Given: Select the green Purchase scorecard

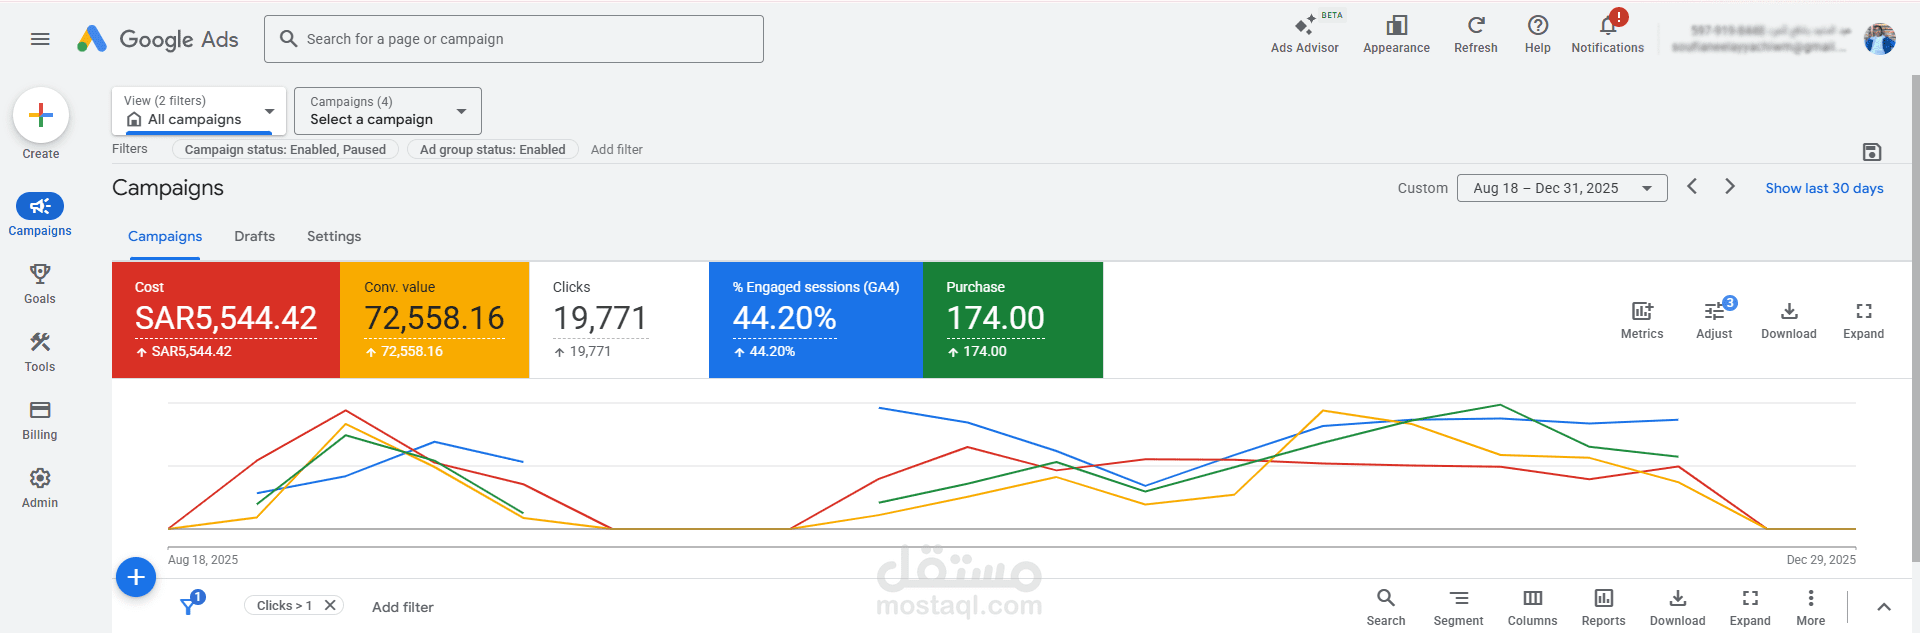Looking at the screenshot, I should [x=1013, y=320].
